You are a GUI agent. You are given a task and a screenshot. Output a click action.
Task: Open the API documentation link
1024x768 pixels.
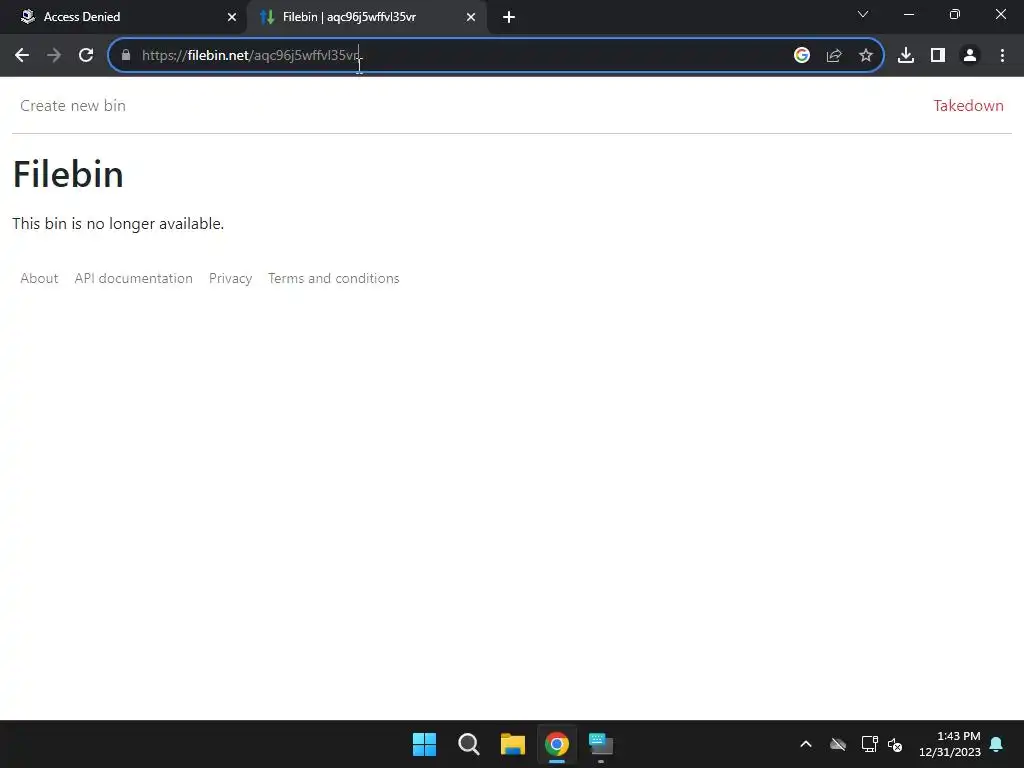tap(133, 278)
